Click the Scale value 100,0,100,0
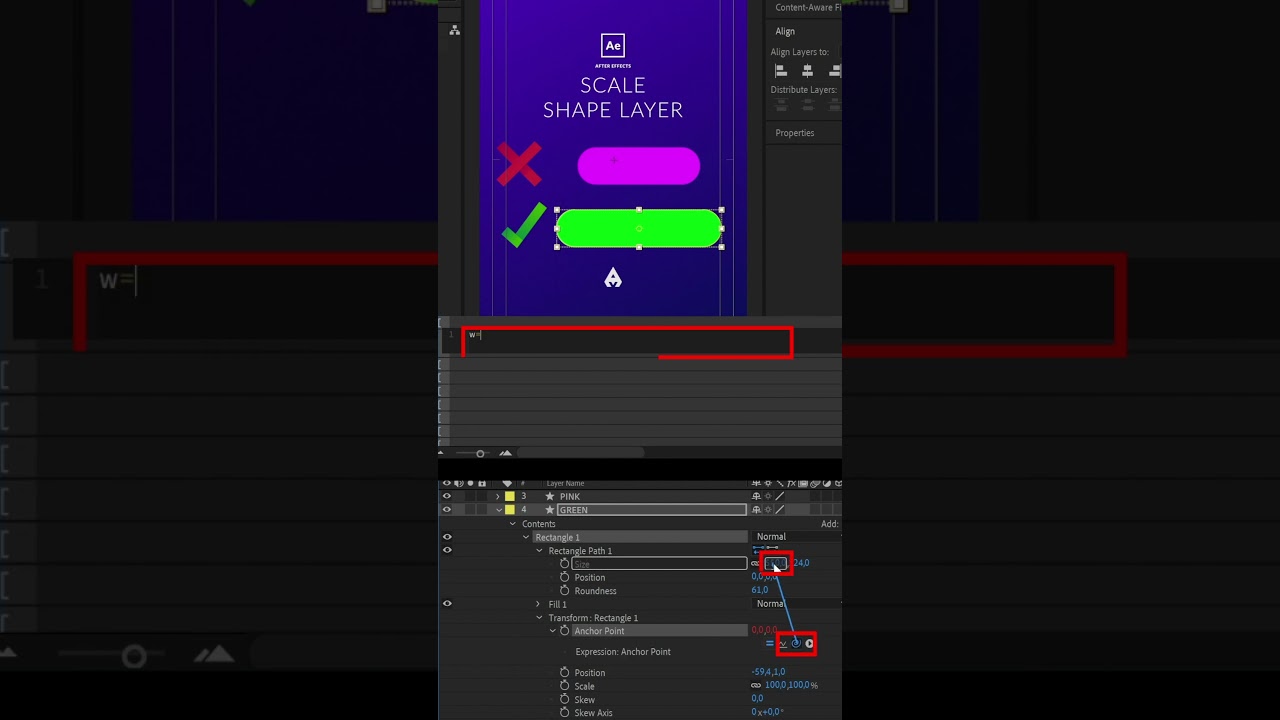1280x720 pixels. point(787,686)
